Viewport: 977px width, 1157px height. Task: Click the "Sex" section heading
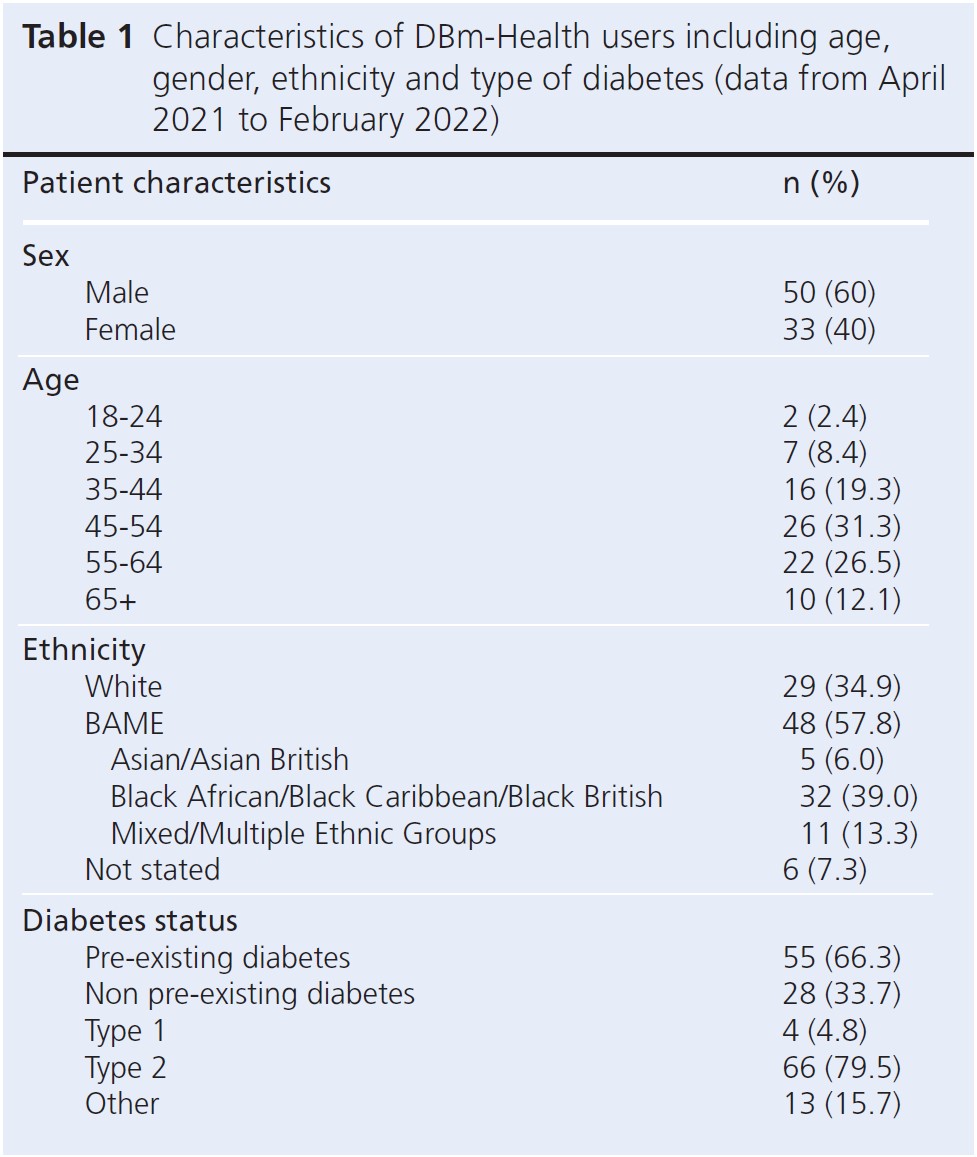(x=46, y=256)
